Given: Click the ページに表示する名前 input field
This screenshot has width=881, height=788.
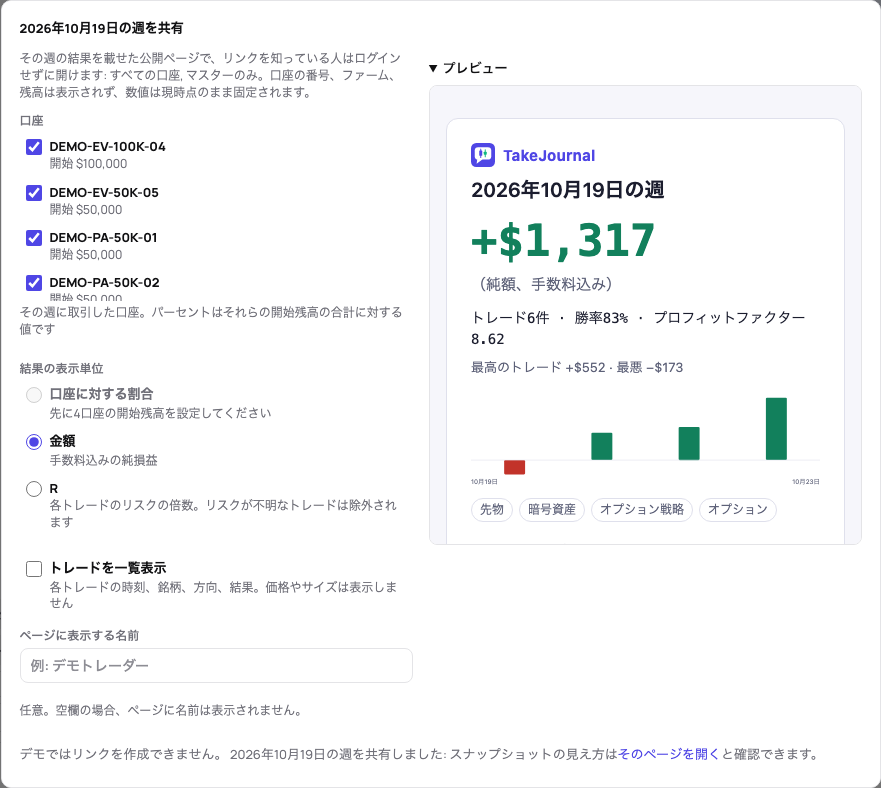Looking at the screenshot, I should coord(216,665).
